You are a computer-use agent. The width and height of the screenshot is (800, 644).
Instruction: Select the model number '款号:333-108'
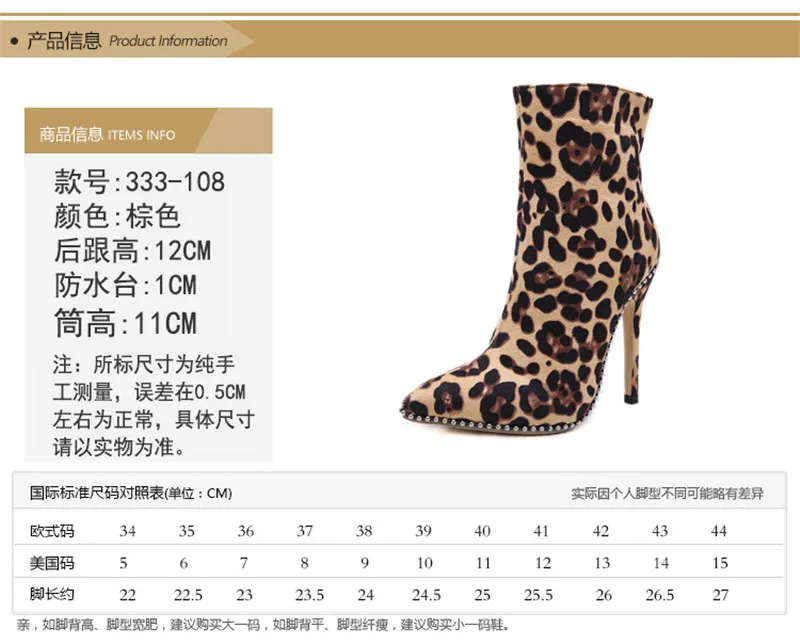(x=139, y=182)
